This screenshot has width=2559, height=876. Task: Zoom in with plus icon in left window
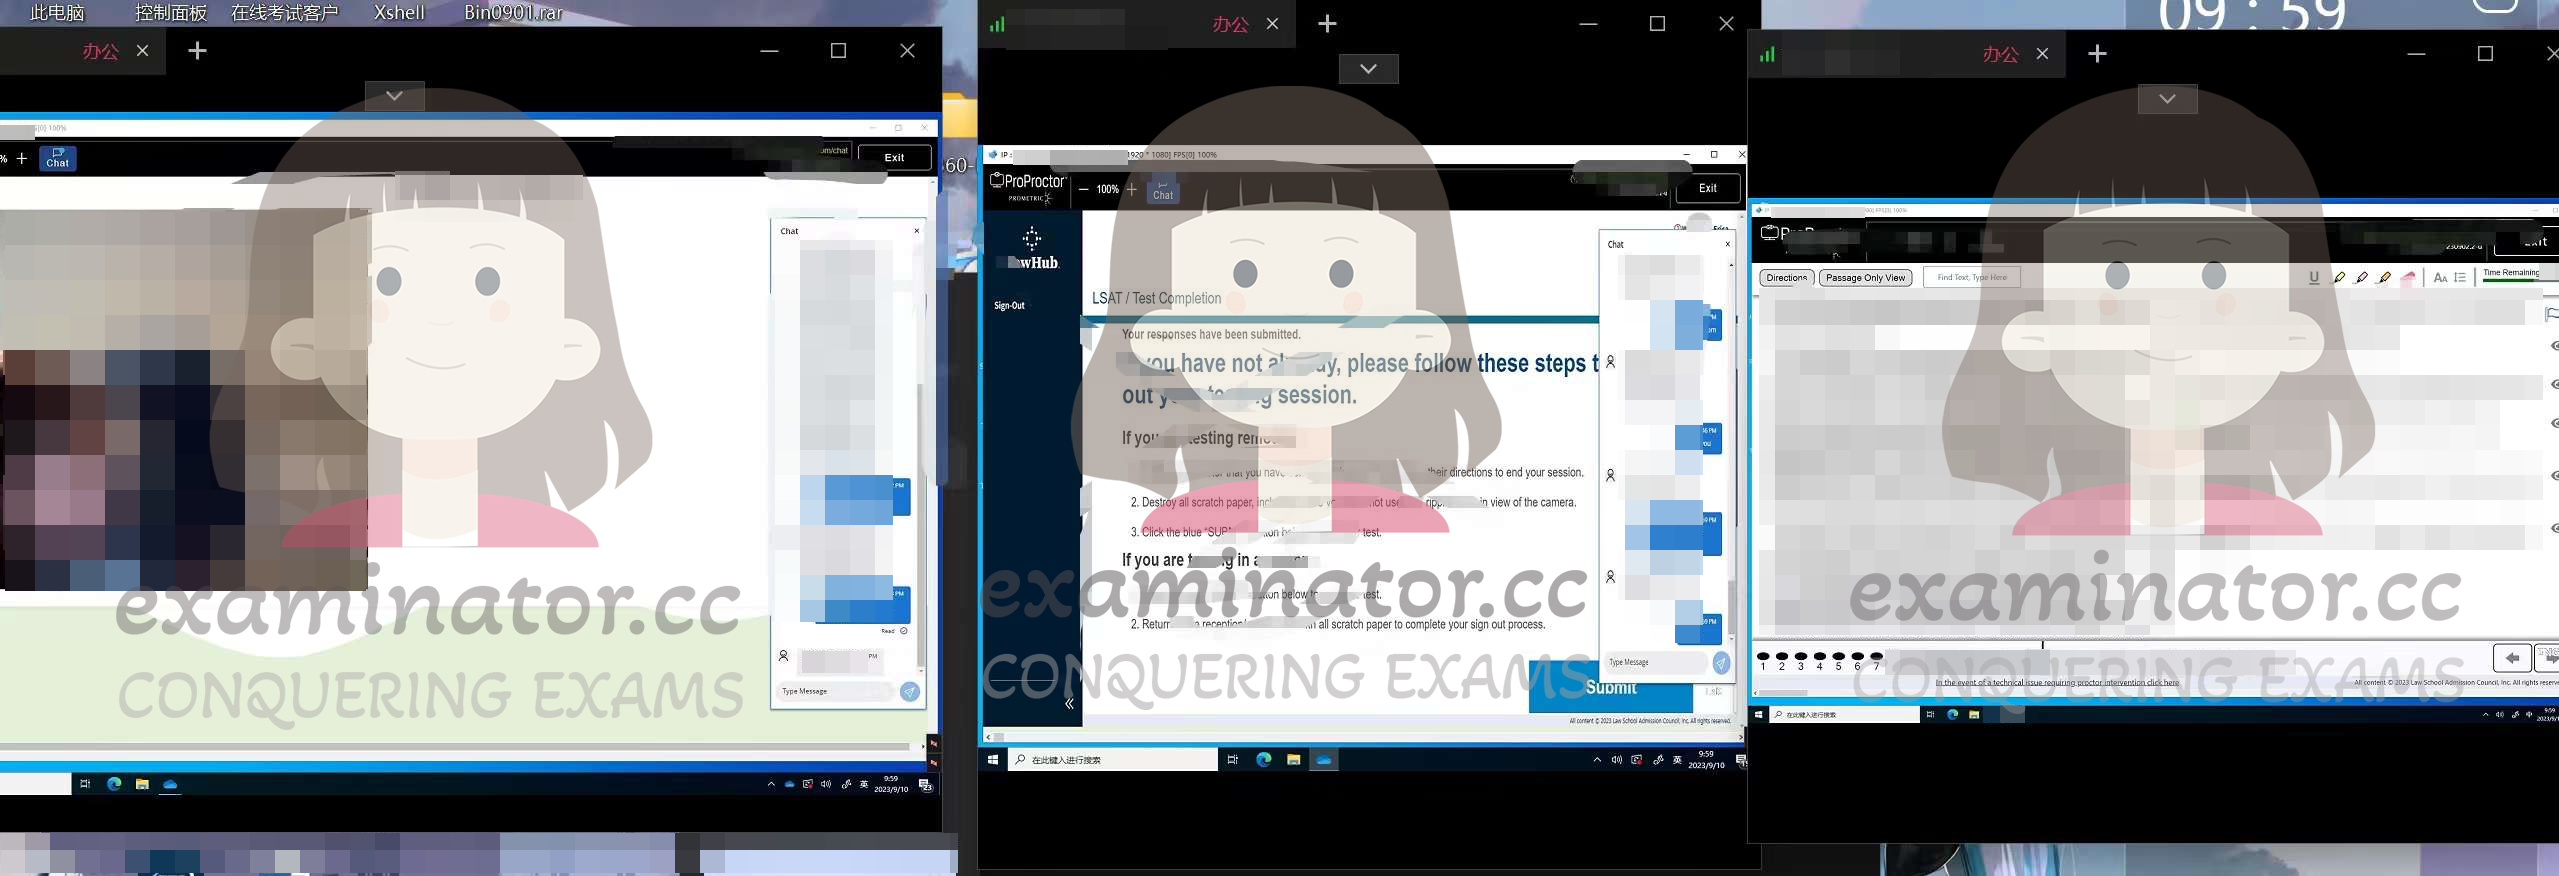pos(22,159)
